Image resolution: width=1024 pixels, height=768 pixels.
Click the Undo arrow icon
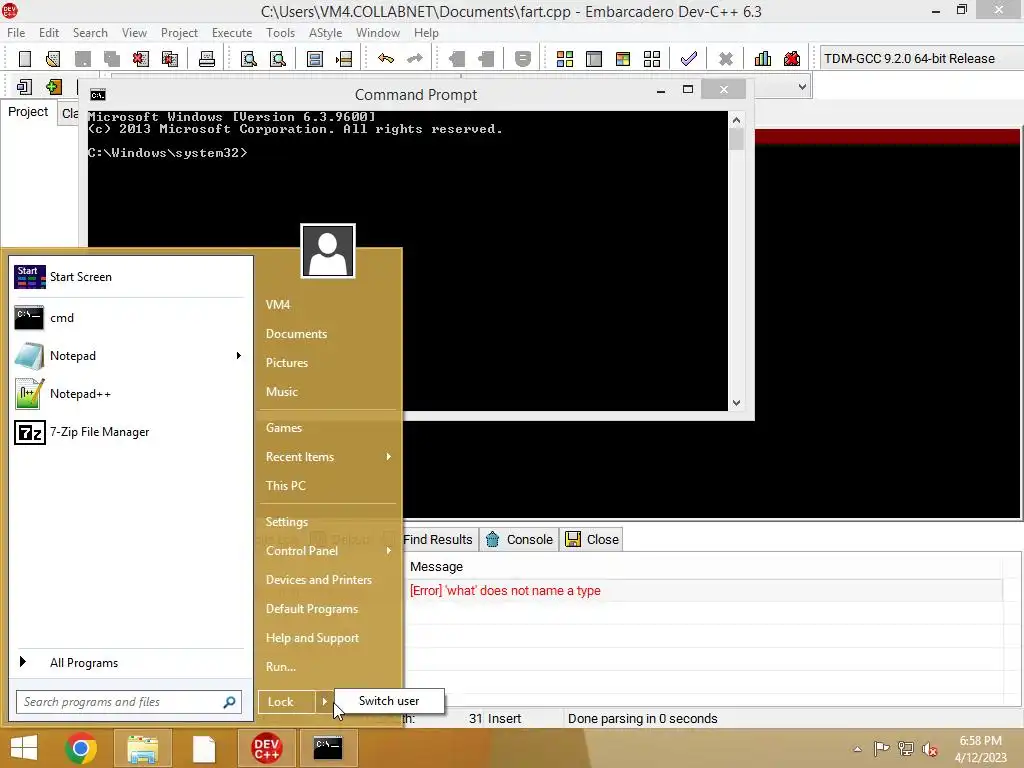pyautogui.click(x=386, y=59)
